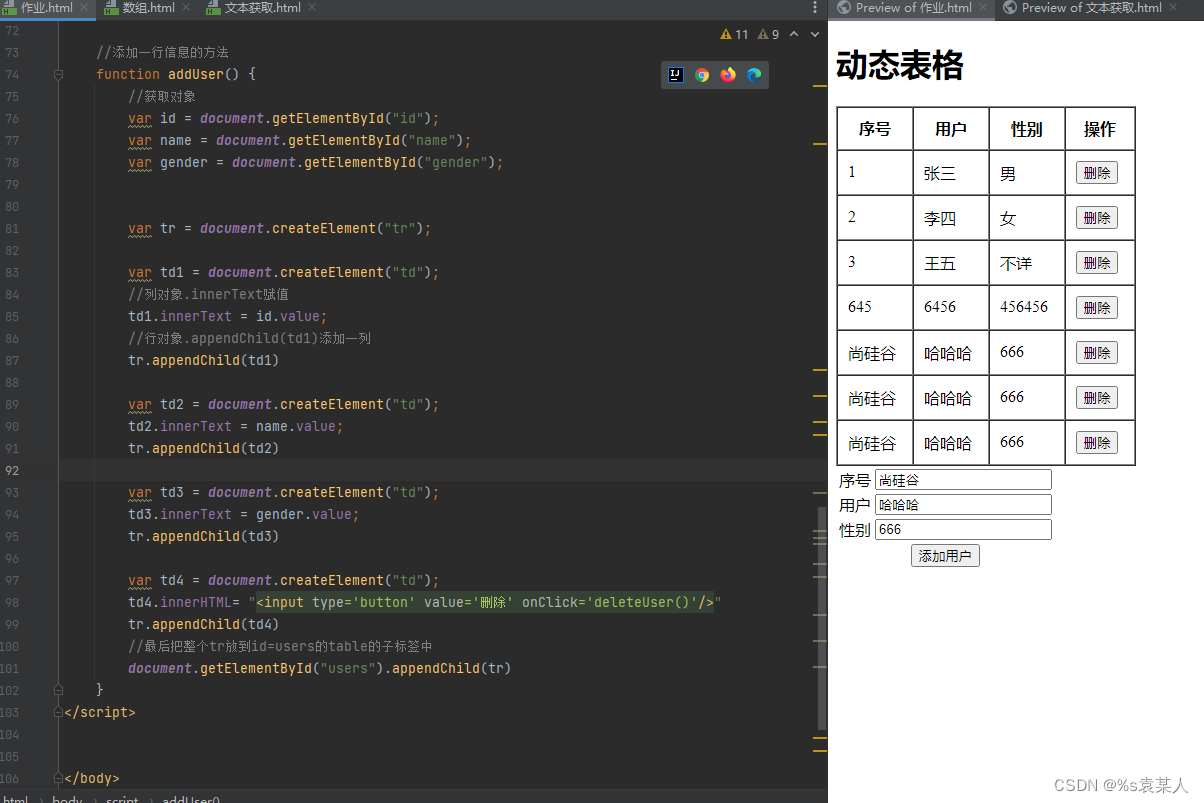The height and width of the screenshot is (803, 1204).
Task: Close the Preview of 作业.html tab
Action: 983,8
